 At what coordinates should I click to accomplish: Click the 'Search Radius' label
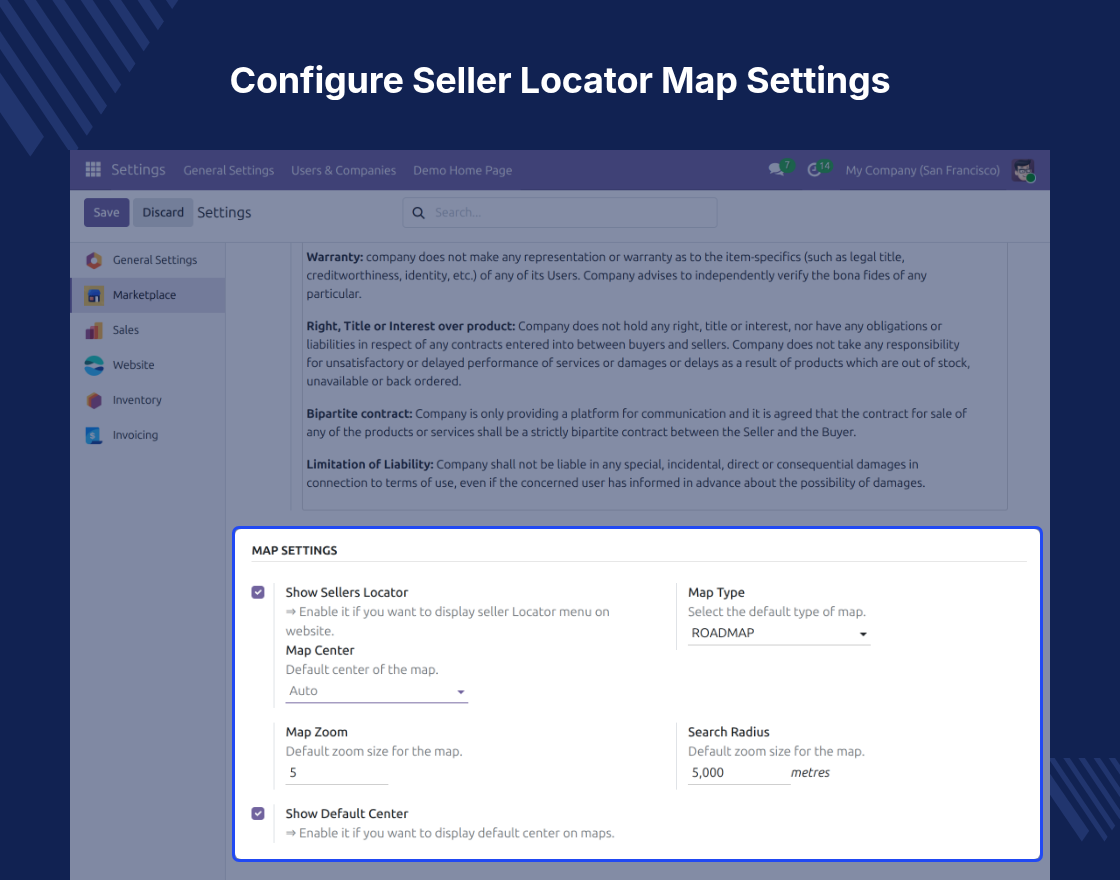pyautogui.click(x=728, y=732)
